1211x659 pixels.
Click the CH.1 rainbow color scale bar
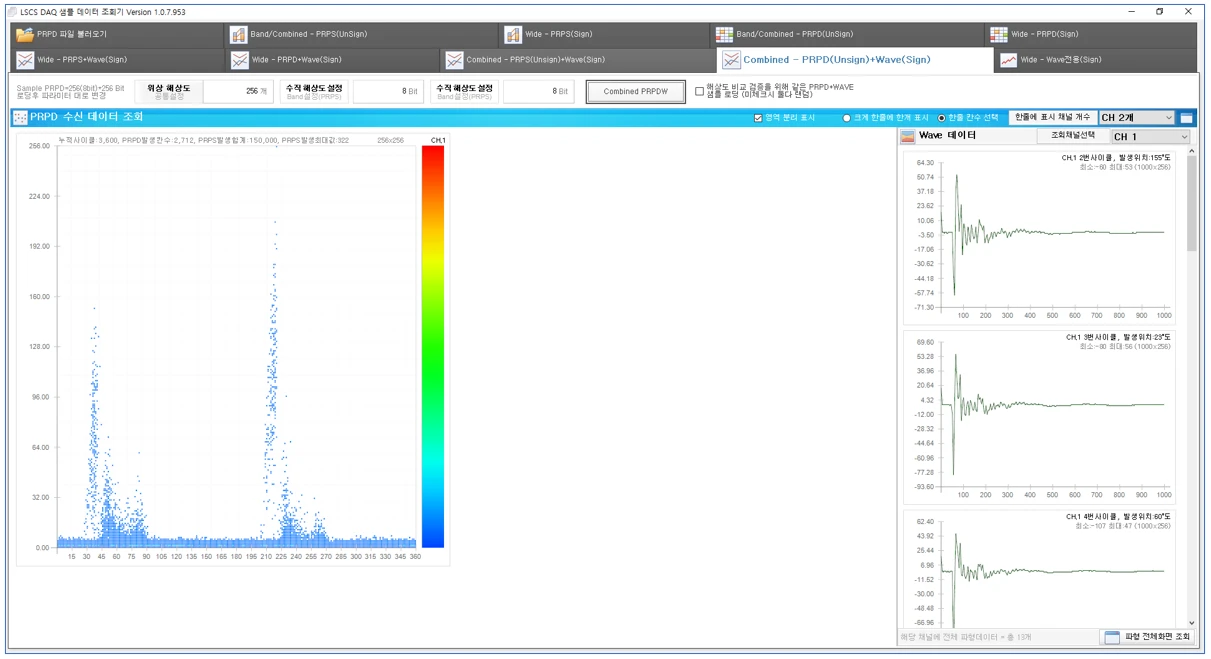click(433, 346)
